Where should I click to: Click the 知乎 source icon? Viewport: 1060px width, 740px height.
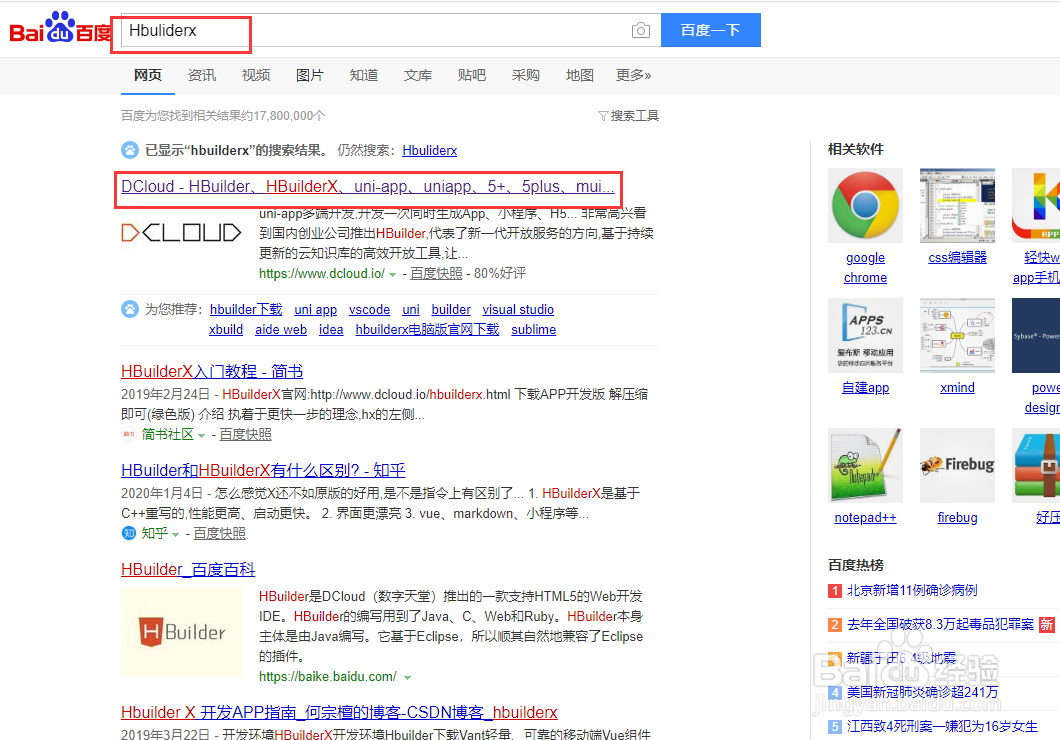(x=128, y=533)
